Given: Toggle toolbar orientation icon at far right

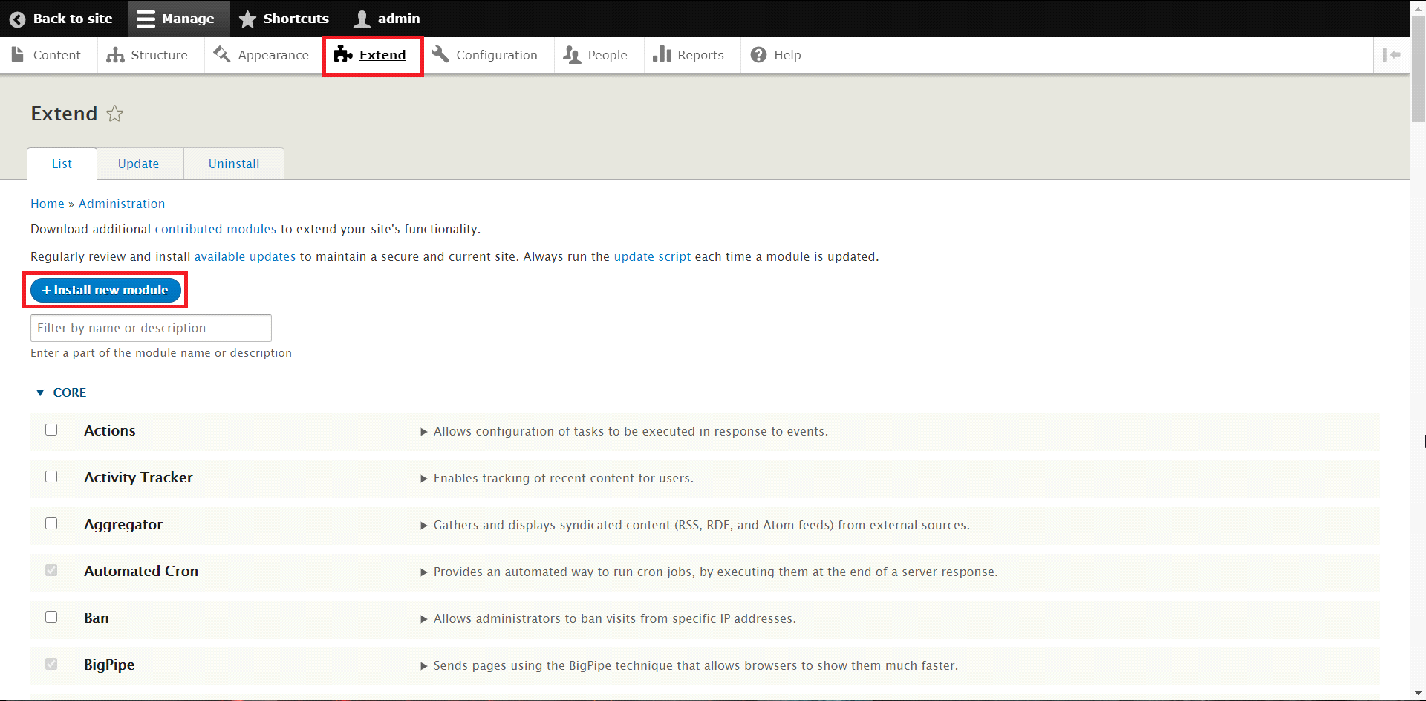Looking at the screenshot, I should click(x=1391, y=55).
